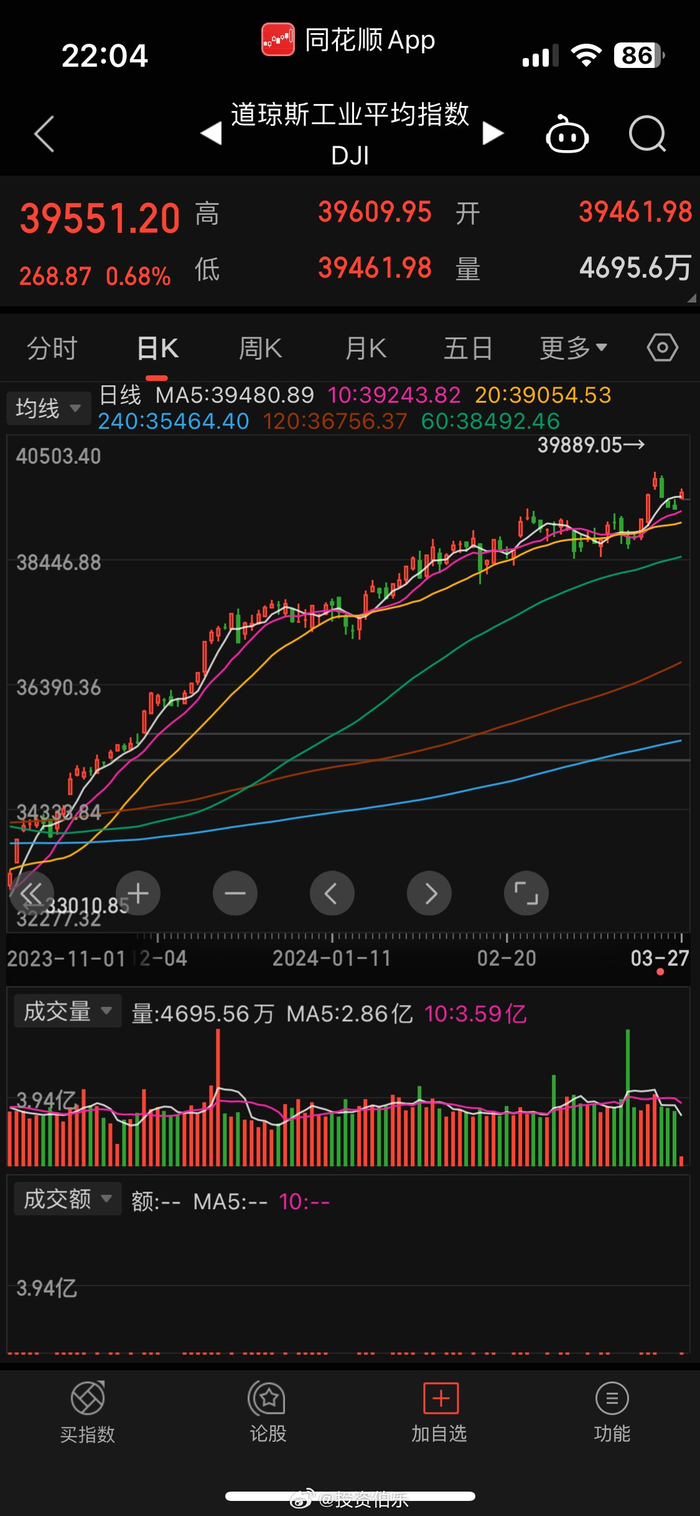
Task: Tap the tallest red volume bar
Action: (x=217, y=1096)
